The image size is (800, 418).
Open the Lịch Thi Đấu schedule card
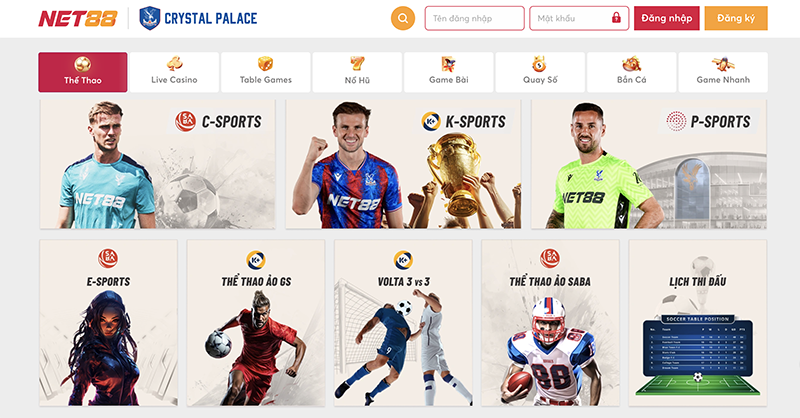[x=697, y=323]
